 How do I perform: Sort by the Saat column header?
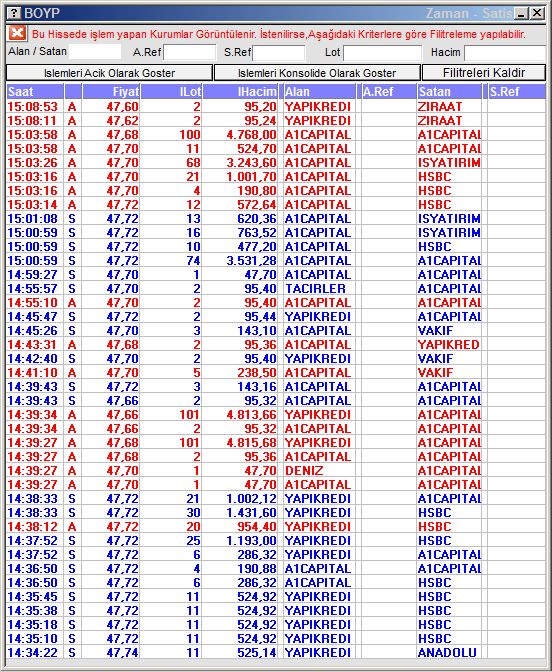35,91
